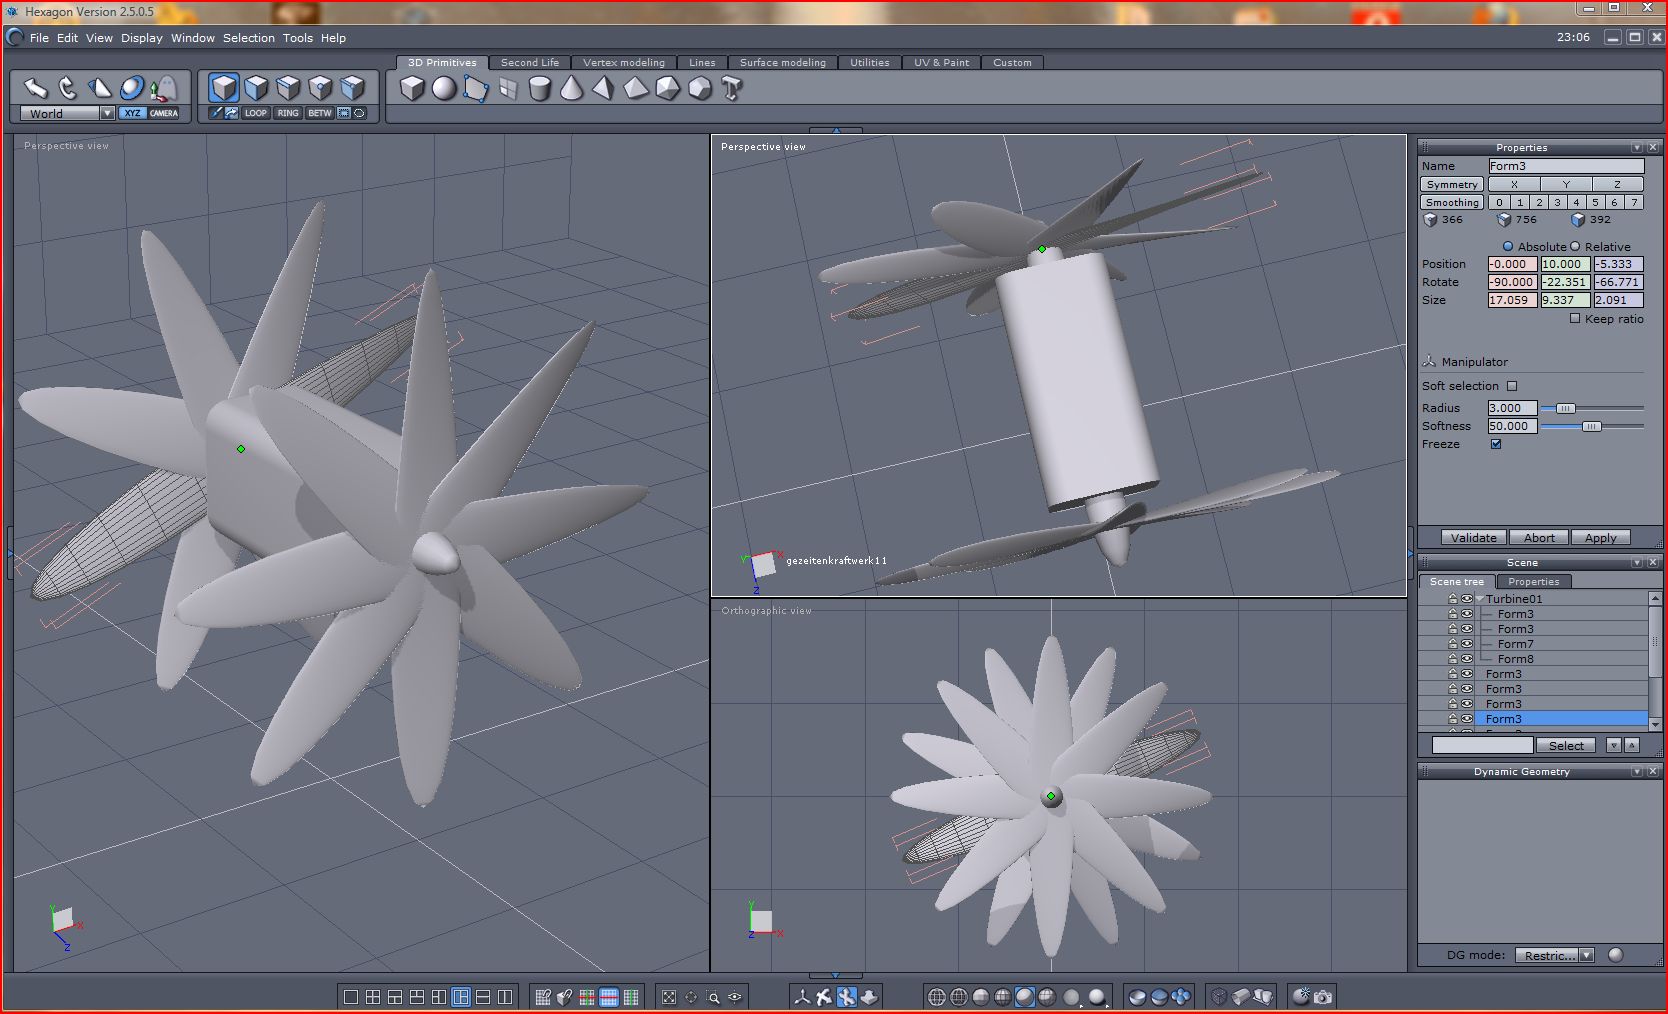
Task: Switch to edge selection mode cube
Action: (288, 88)
